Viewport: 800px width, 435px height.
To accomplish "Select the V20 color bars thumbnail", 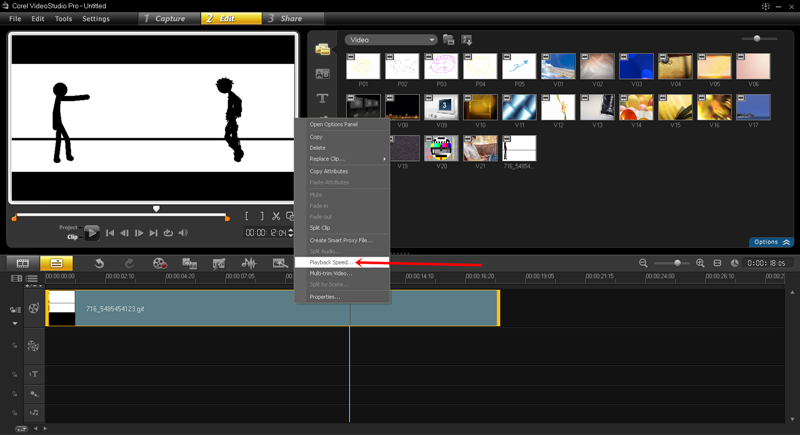I will [441, 148].
